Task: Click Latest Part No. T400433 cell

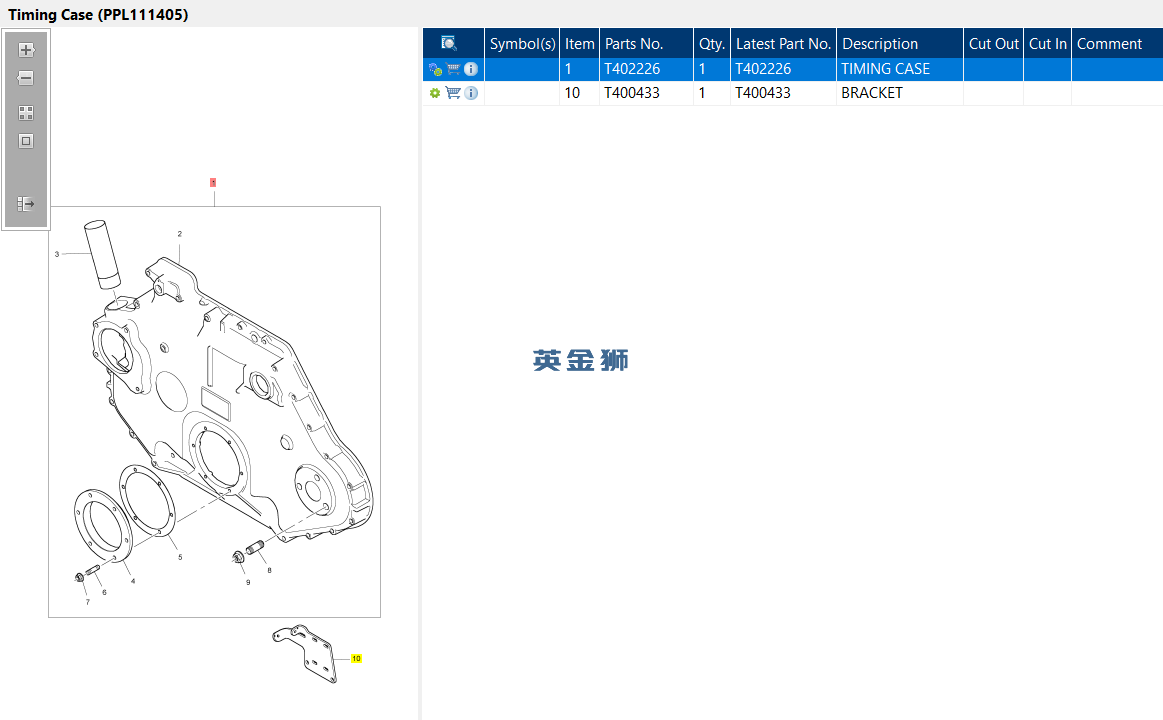Action: click(x=783, y=93)
